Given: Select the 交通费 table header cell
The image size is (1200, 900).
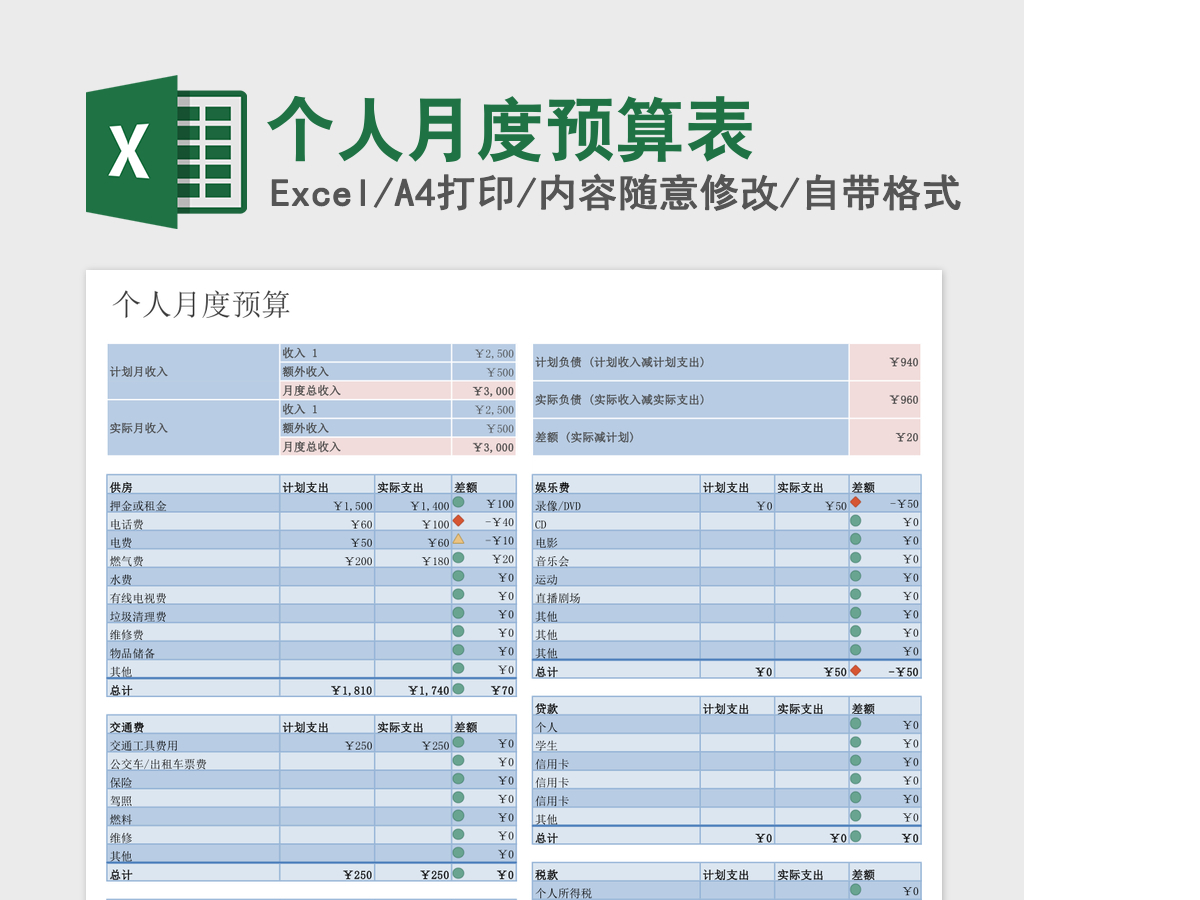Looking at the screenshot, I should click(193, 725).
